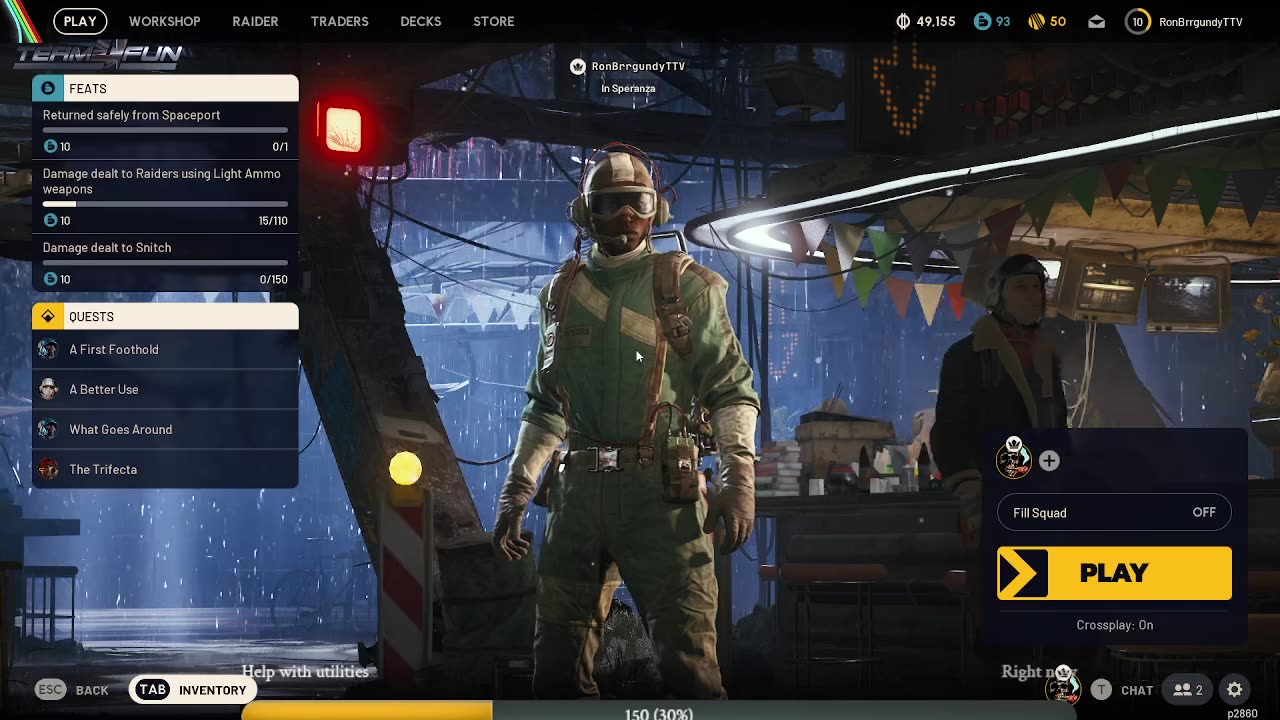The width and height of the screenshot is (1280, 720).
Task: Click the cred reward icon under Snitch feat
Action: pos(50,279)
